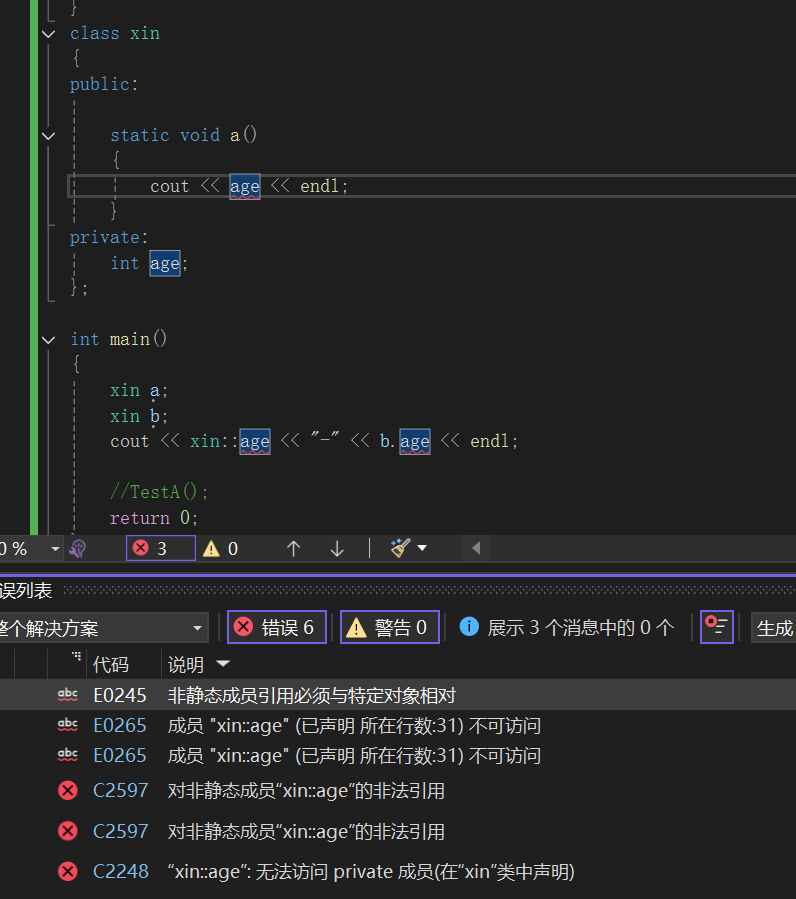The width and height of the screenshot is (796, 899).
Task: Open the first C2597 error code link
Action: 120,791
